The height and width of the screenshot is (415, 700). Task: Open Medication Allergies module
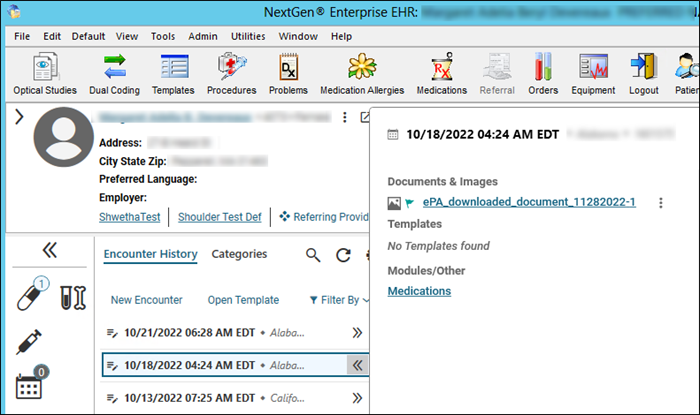pos(362,74)
